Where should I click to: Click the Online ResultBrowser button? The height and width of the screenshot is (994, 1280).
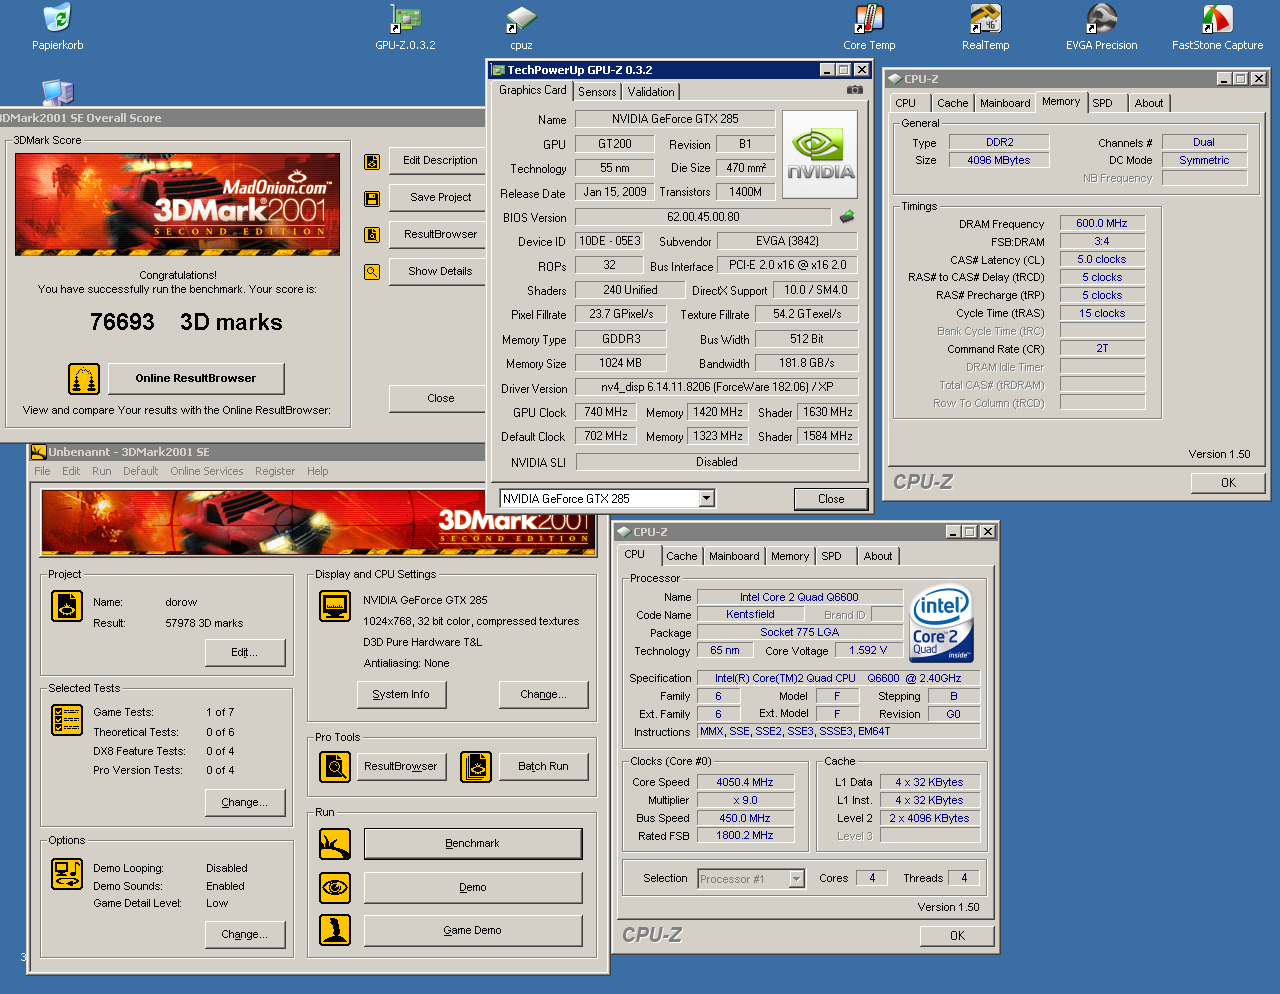196,378
